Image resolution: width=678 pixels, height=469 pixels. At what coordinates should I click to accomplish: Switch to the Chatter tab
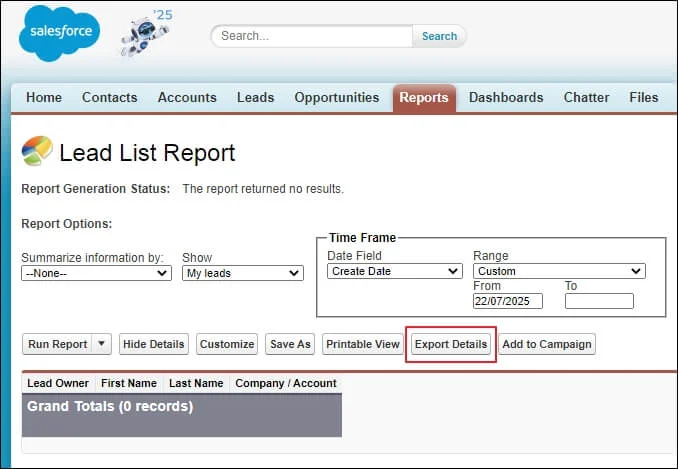click(x=587, y=97)
